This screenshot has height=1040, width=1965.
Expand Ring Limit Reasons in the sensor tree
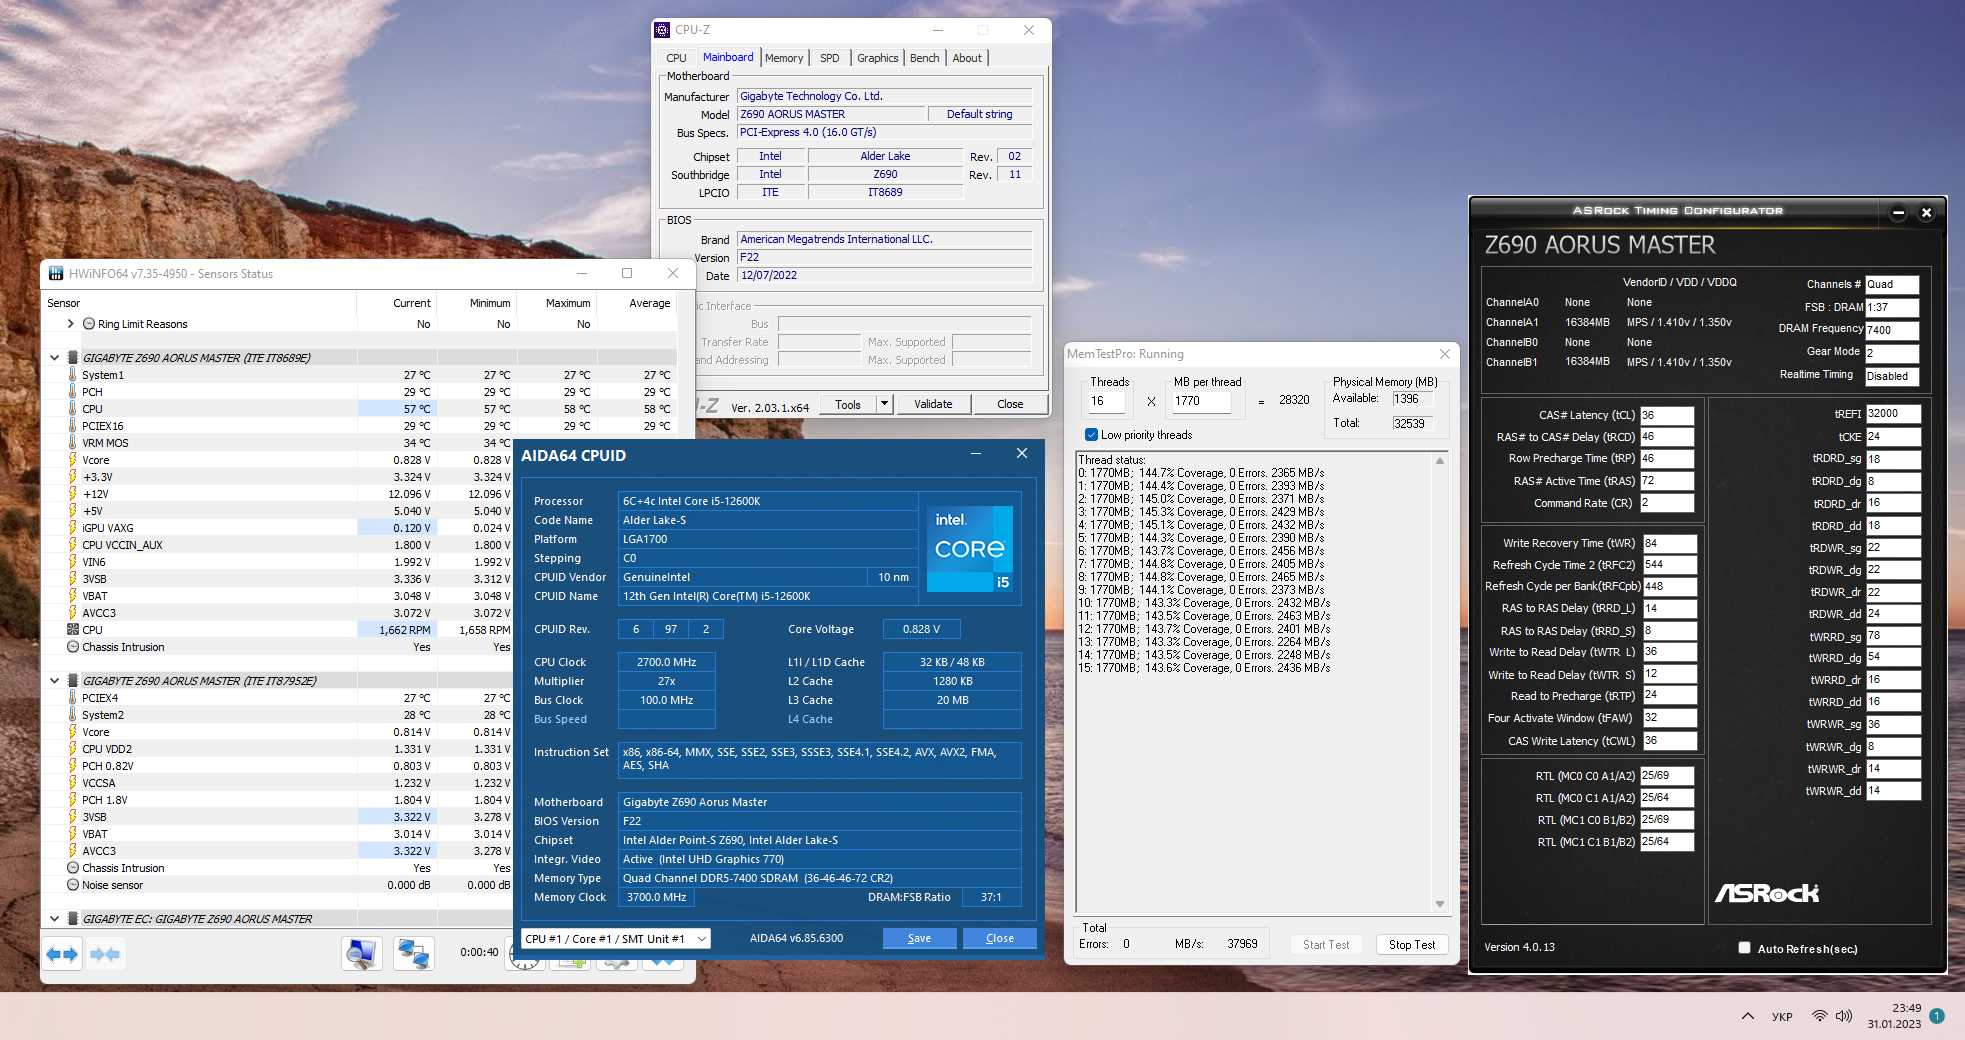point(69,323)
